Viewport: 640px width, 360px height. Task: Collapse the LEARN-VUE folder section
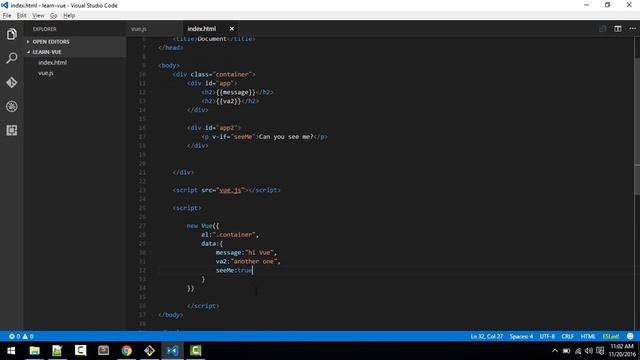[x=75, y=52]
